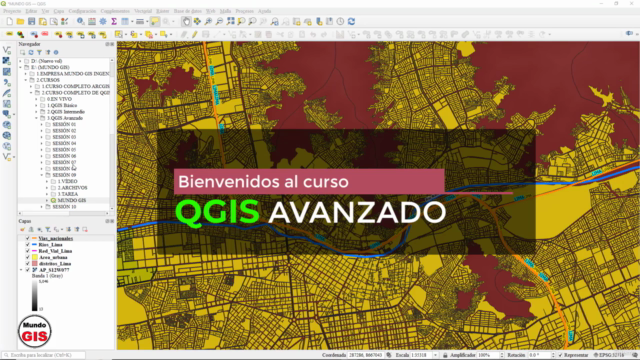Click Add Vector Layer sidebar icon
640x360 pixels.
(x=7, y=50)
